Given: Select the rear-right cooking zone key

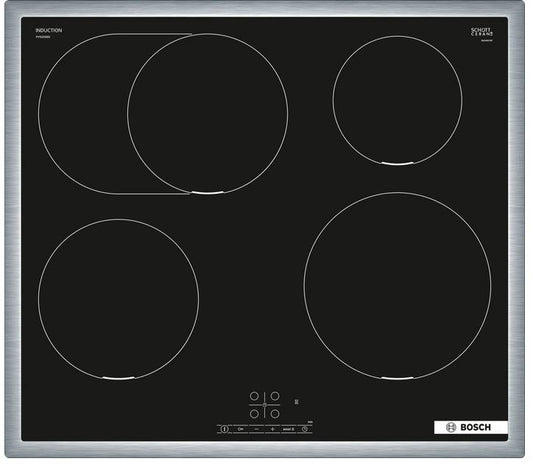Looking at the screenshot, I should tap(275, 396).
